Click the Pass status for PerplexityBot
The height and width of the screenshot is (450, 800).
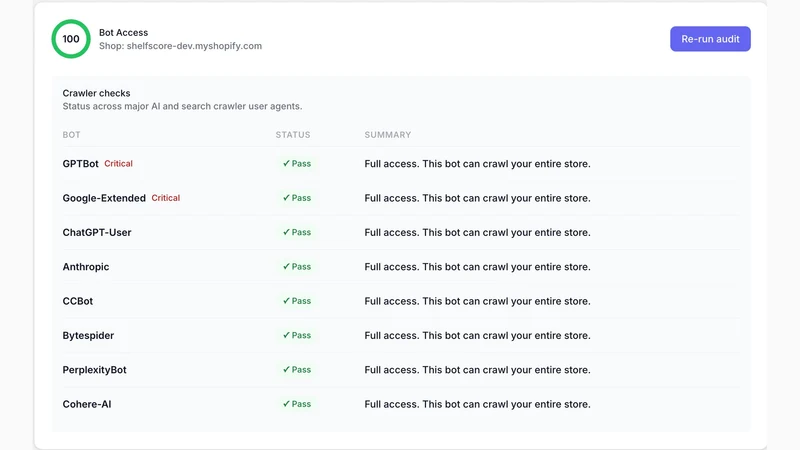pyautogui.click(x=297, y=370)
